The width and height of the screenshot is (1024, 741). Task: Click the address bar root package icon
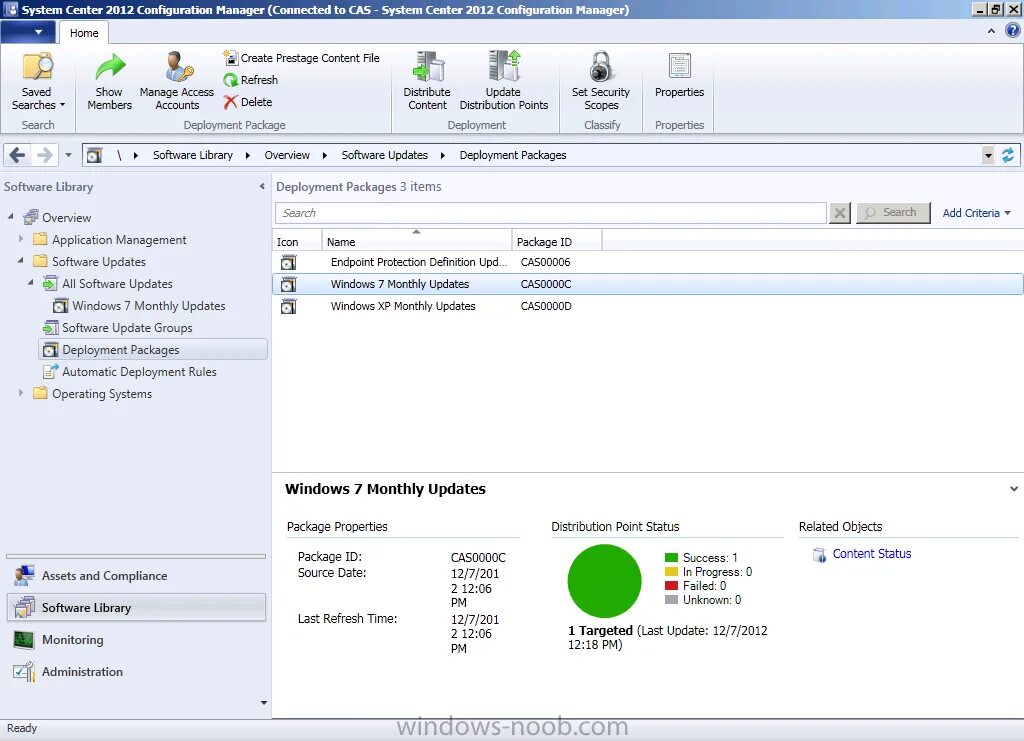pyautogui.click(x=95, y=155)
